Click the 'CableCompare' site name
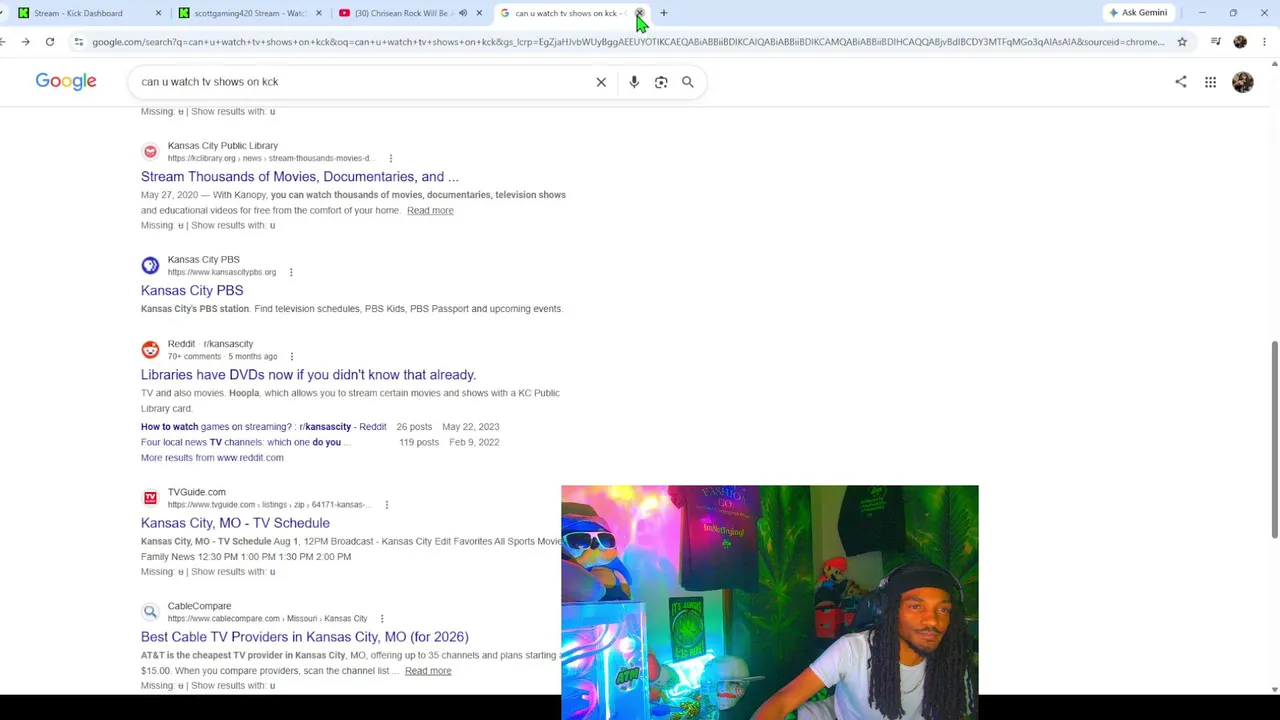The height and width of the screenshot is (720, 1280). tap(199, 606)
